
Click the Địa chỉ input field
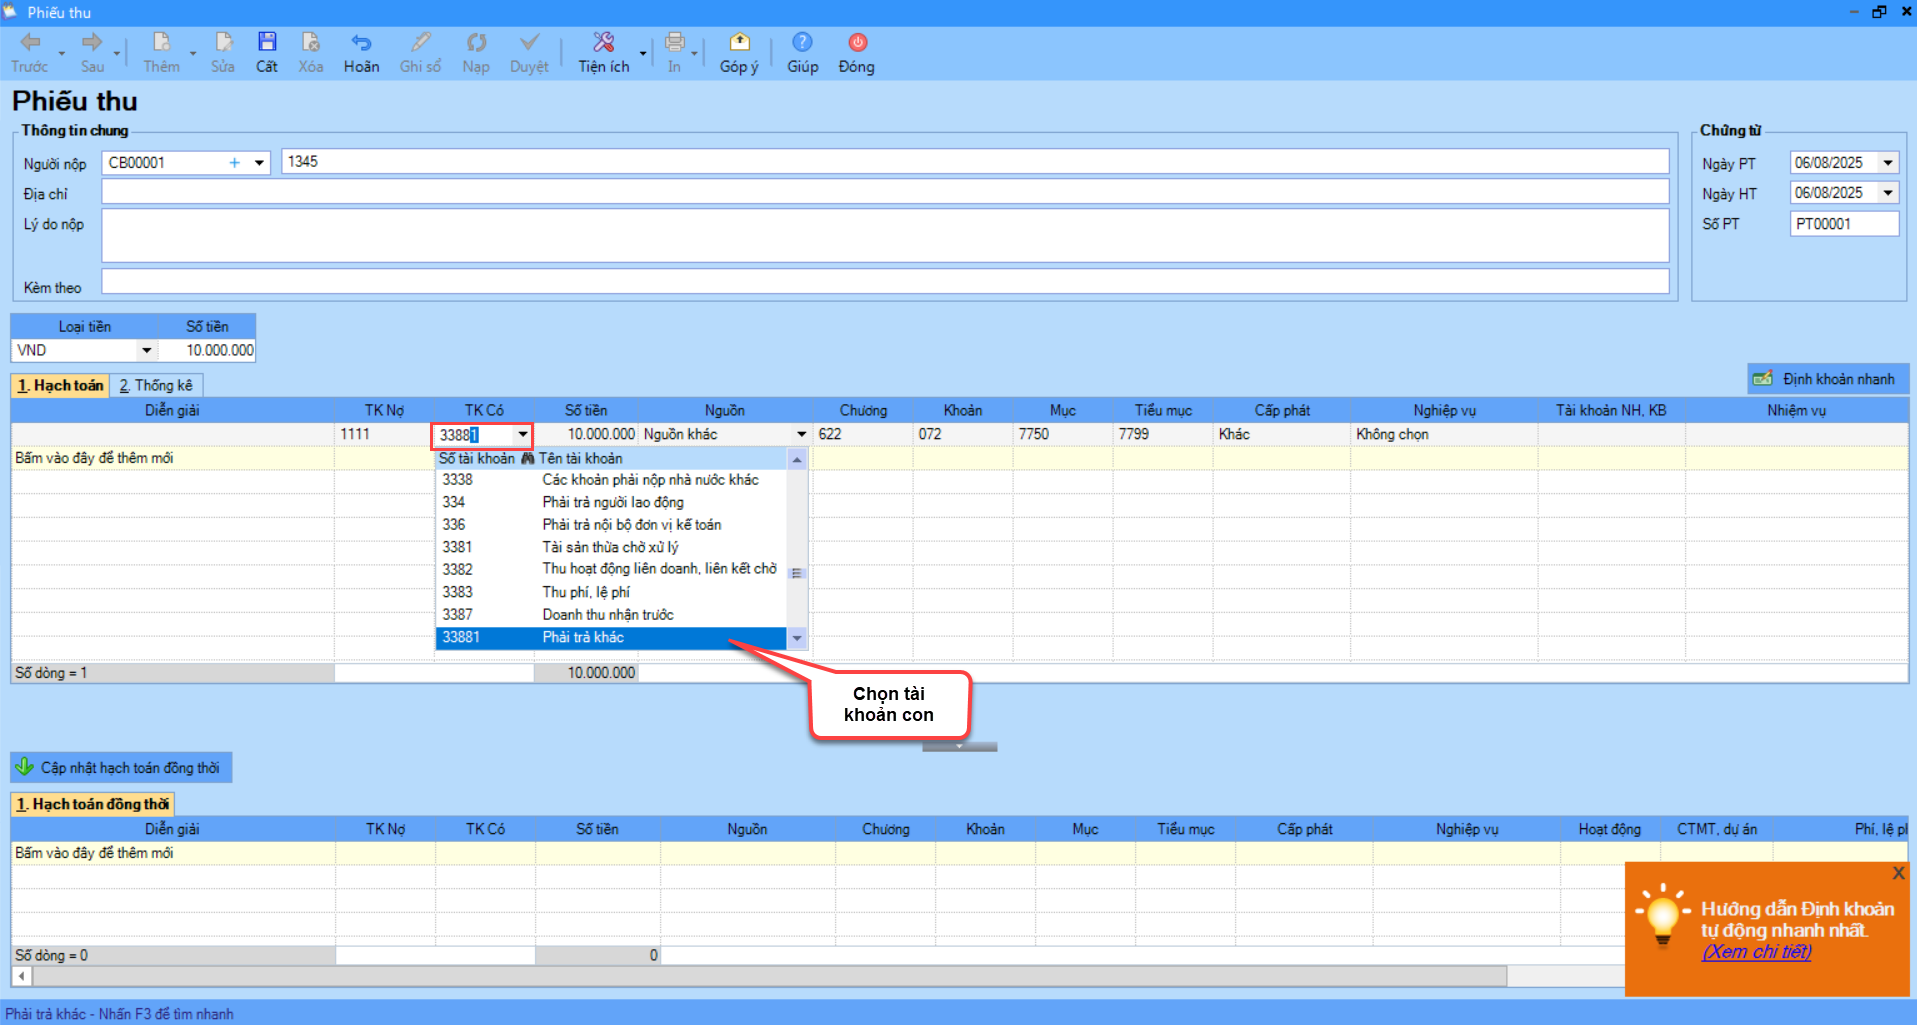885,192
